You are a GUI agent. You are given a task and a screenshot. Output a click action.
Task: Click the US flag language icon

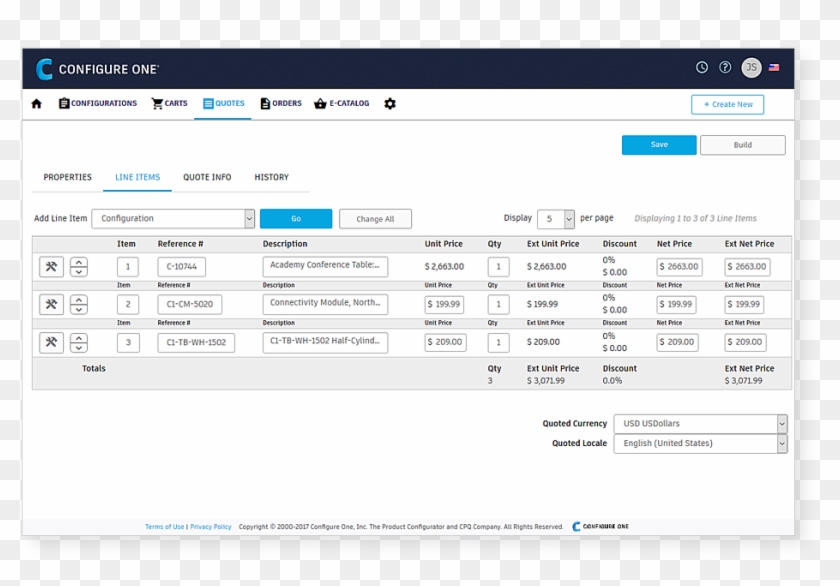tap(774, 68)
